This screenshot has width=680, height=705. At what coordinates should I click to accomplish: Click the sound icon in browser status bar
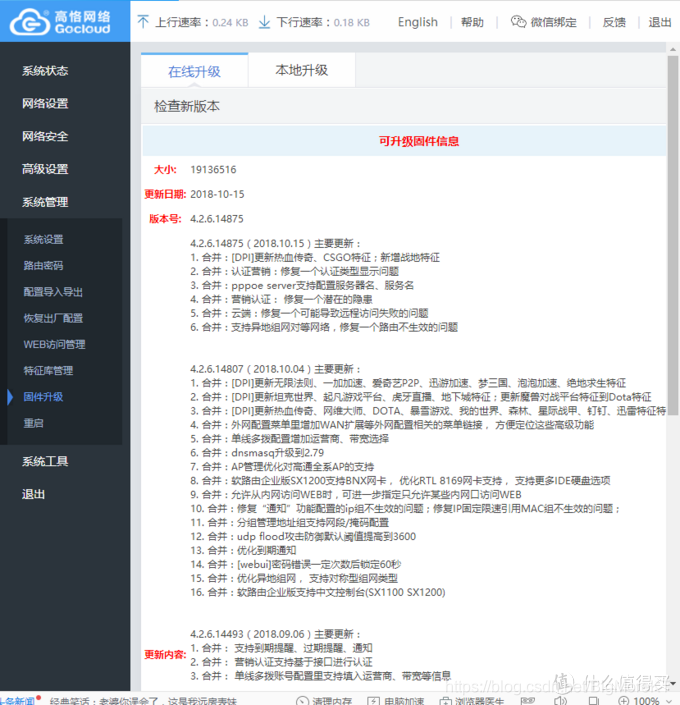560,701
